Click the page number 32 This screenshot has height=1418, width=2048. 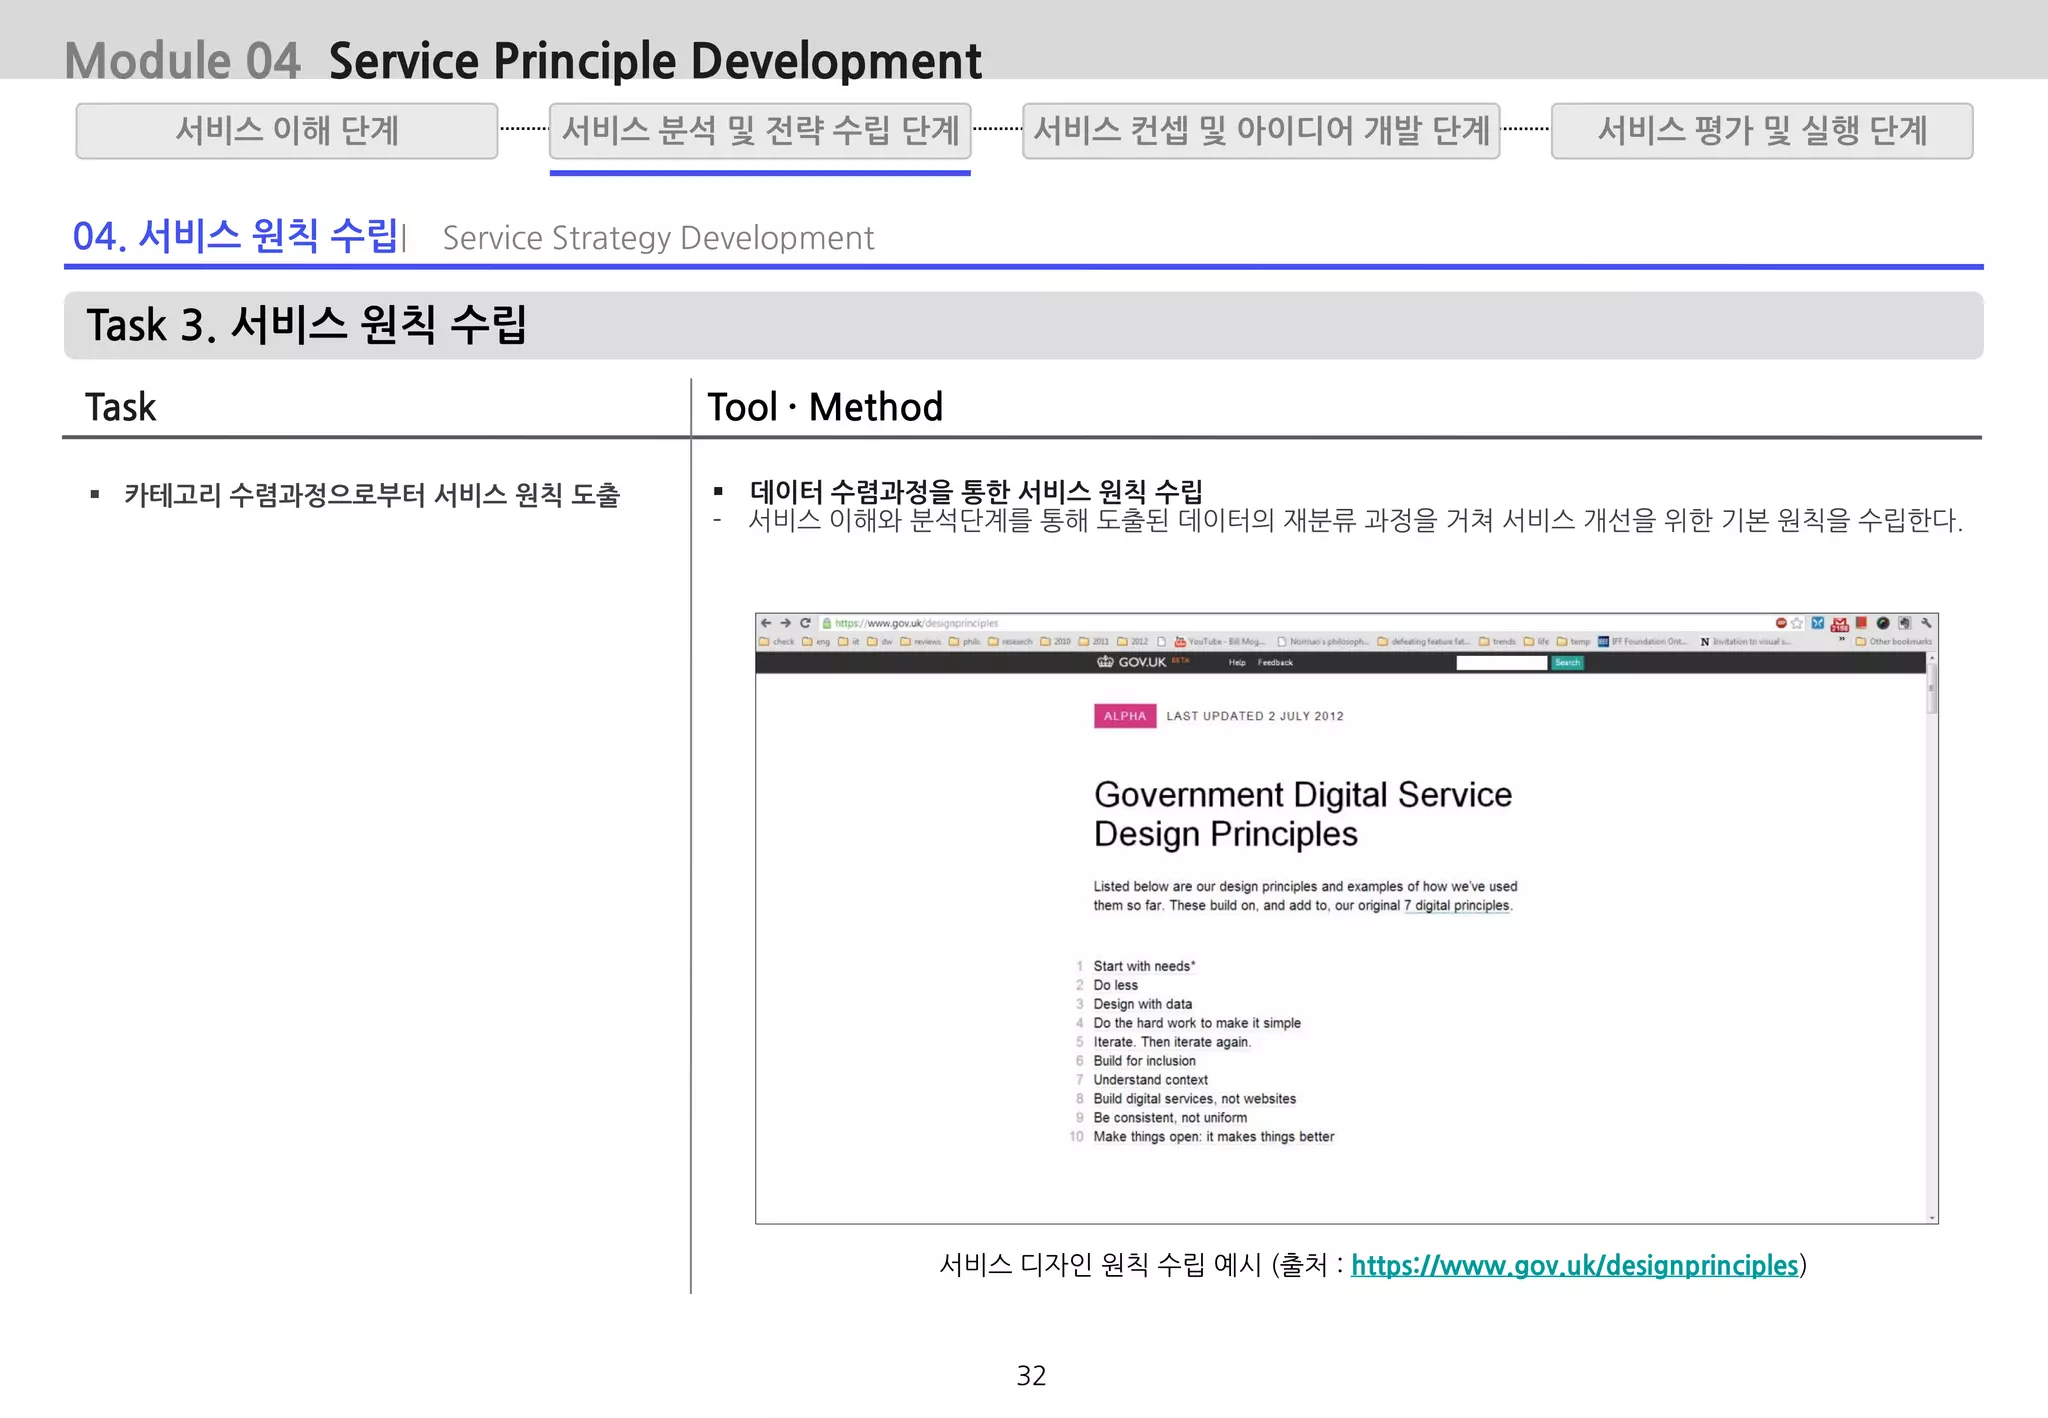(x=1031, y=1375)
